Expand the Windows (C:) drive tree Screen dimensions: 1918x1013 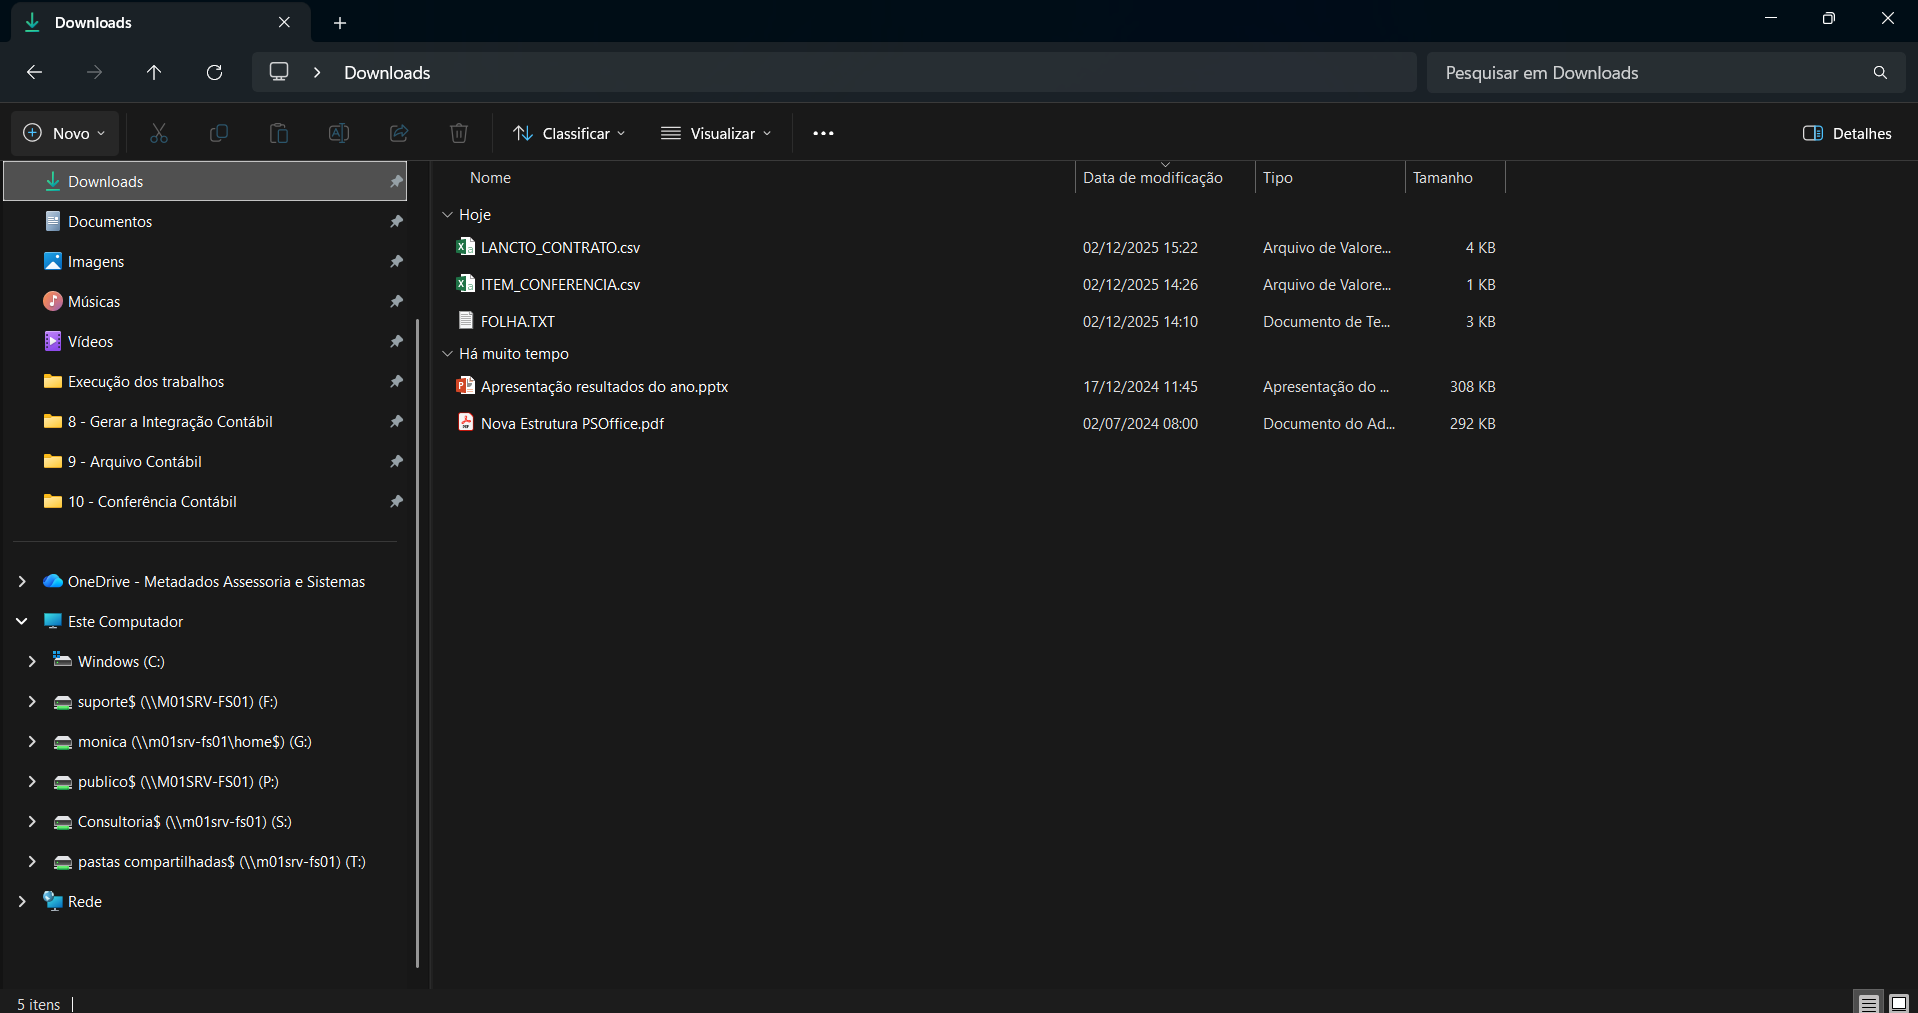[32, 662]
